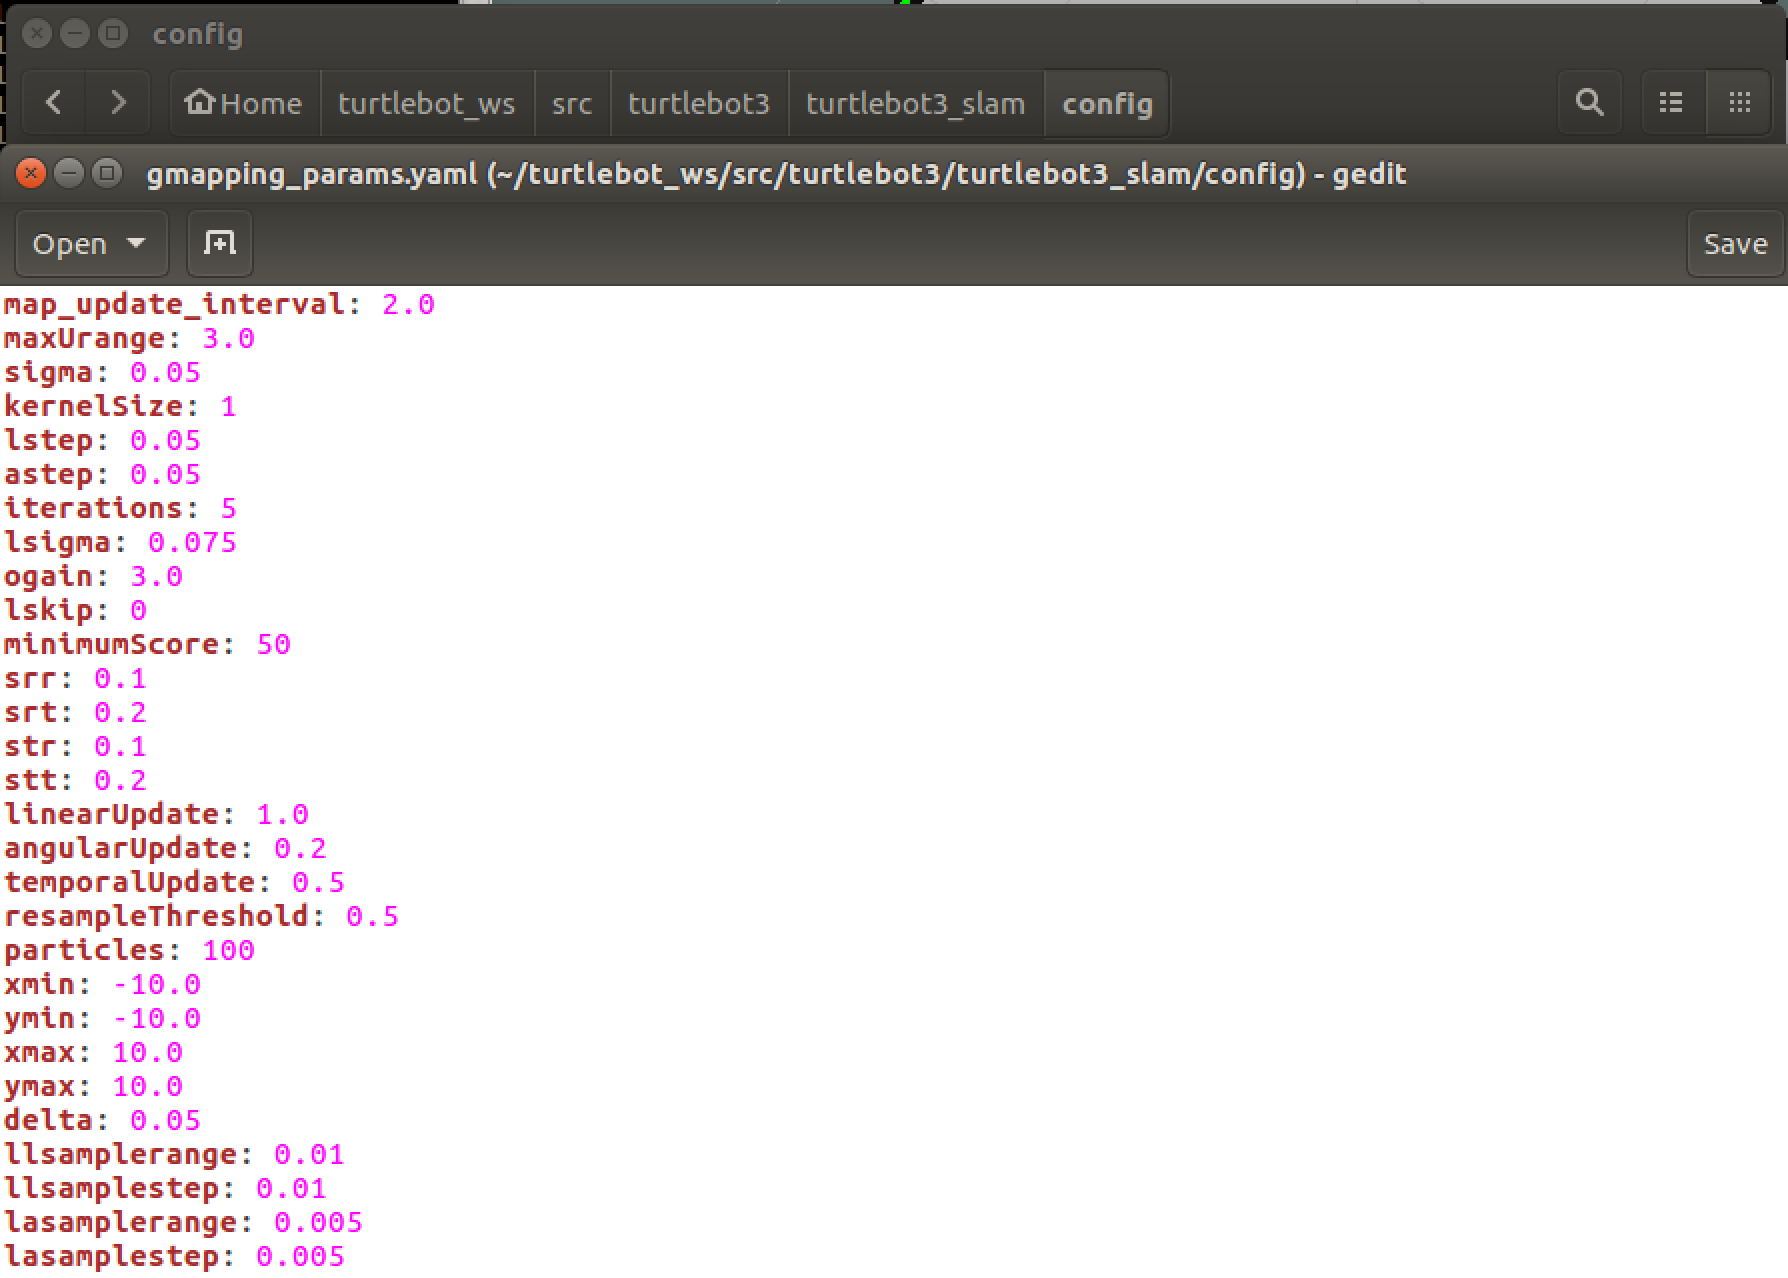The height and width of the screenshot is (1278, 1788).
Task: Close the config file manager window
Action: click(x=37, y=34)
